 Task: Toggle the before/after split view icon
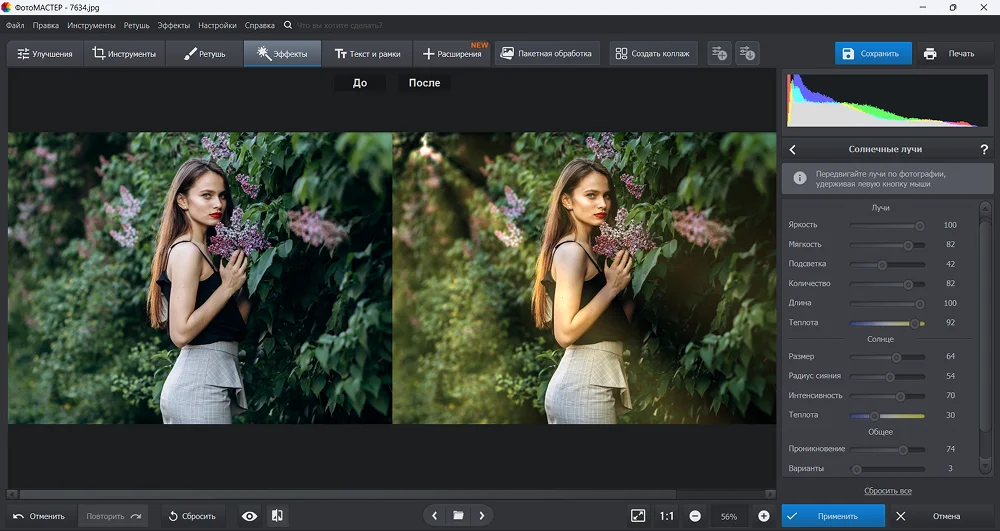(277, 516)
